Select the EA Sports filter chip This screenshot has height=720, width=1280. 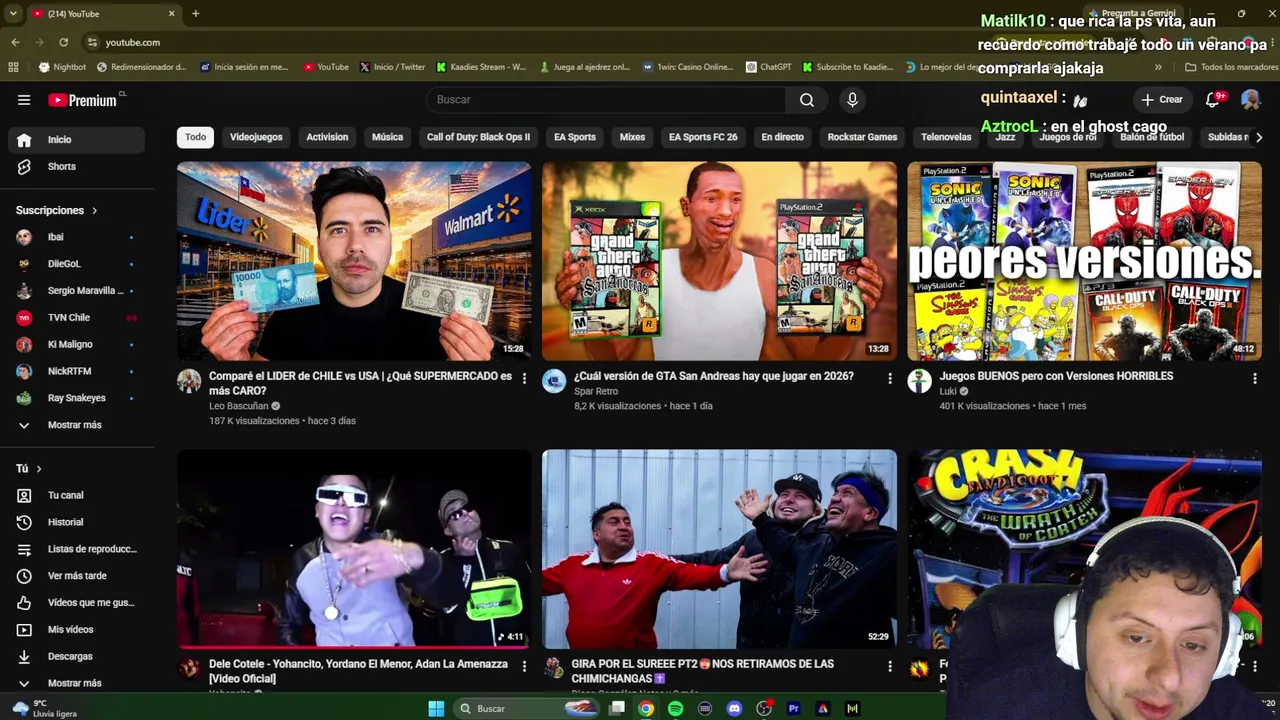pos(575,137)
